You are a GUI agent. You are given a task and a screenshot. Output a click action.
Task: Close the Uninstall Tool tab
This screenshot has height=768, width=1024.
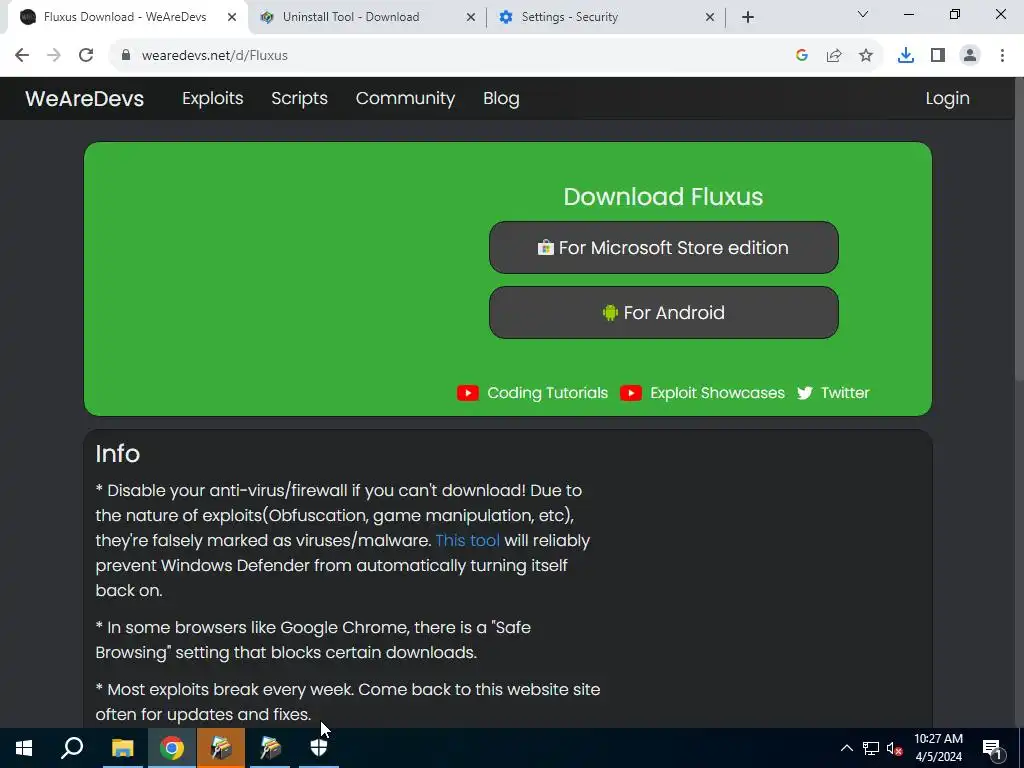click(471, 17)
